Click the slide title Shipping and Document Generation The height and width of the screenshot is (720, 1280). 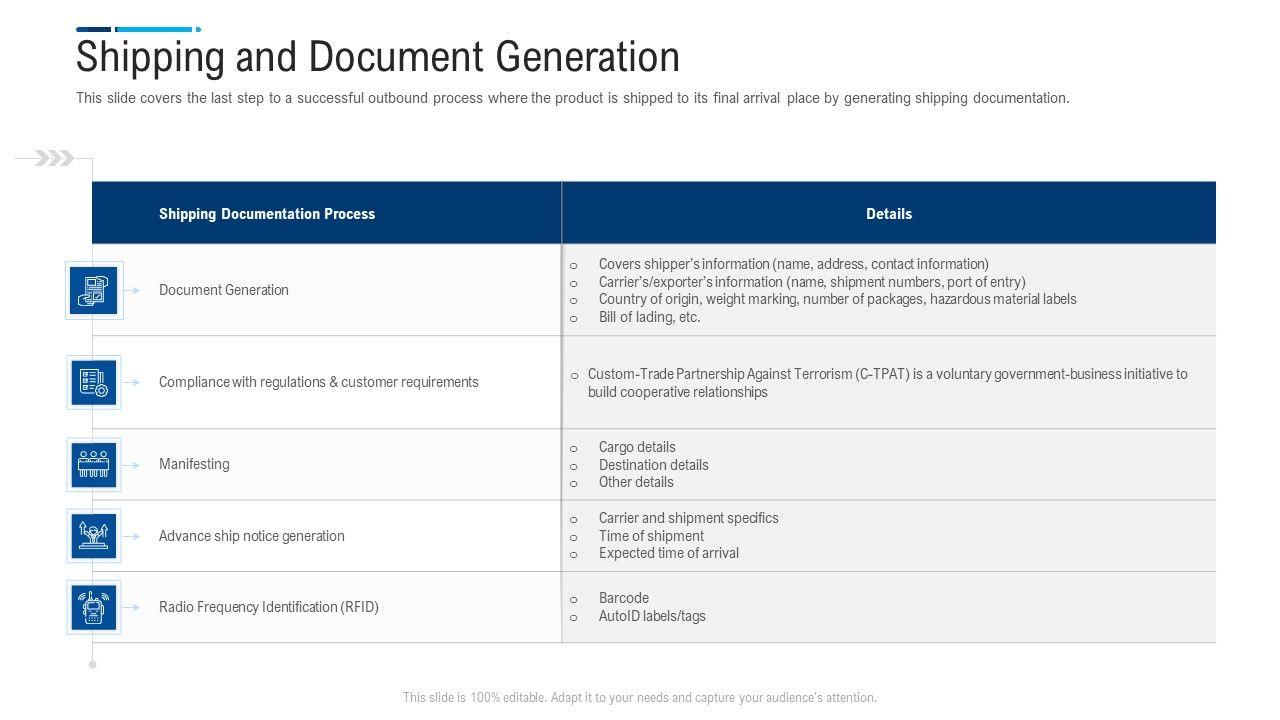pyautogui.click(x=378, y=57)
